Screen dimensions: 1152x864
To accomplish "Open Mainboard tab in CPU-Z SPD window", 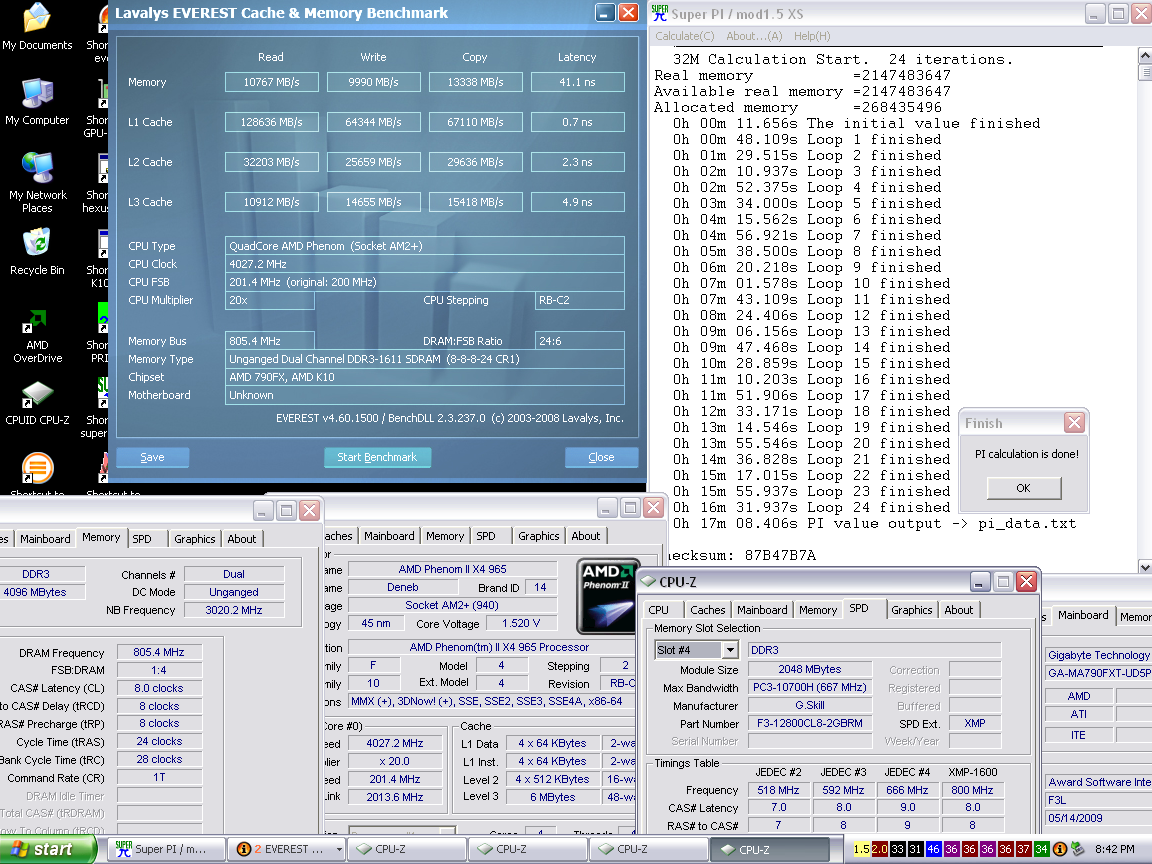I will [762, 610].
